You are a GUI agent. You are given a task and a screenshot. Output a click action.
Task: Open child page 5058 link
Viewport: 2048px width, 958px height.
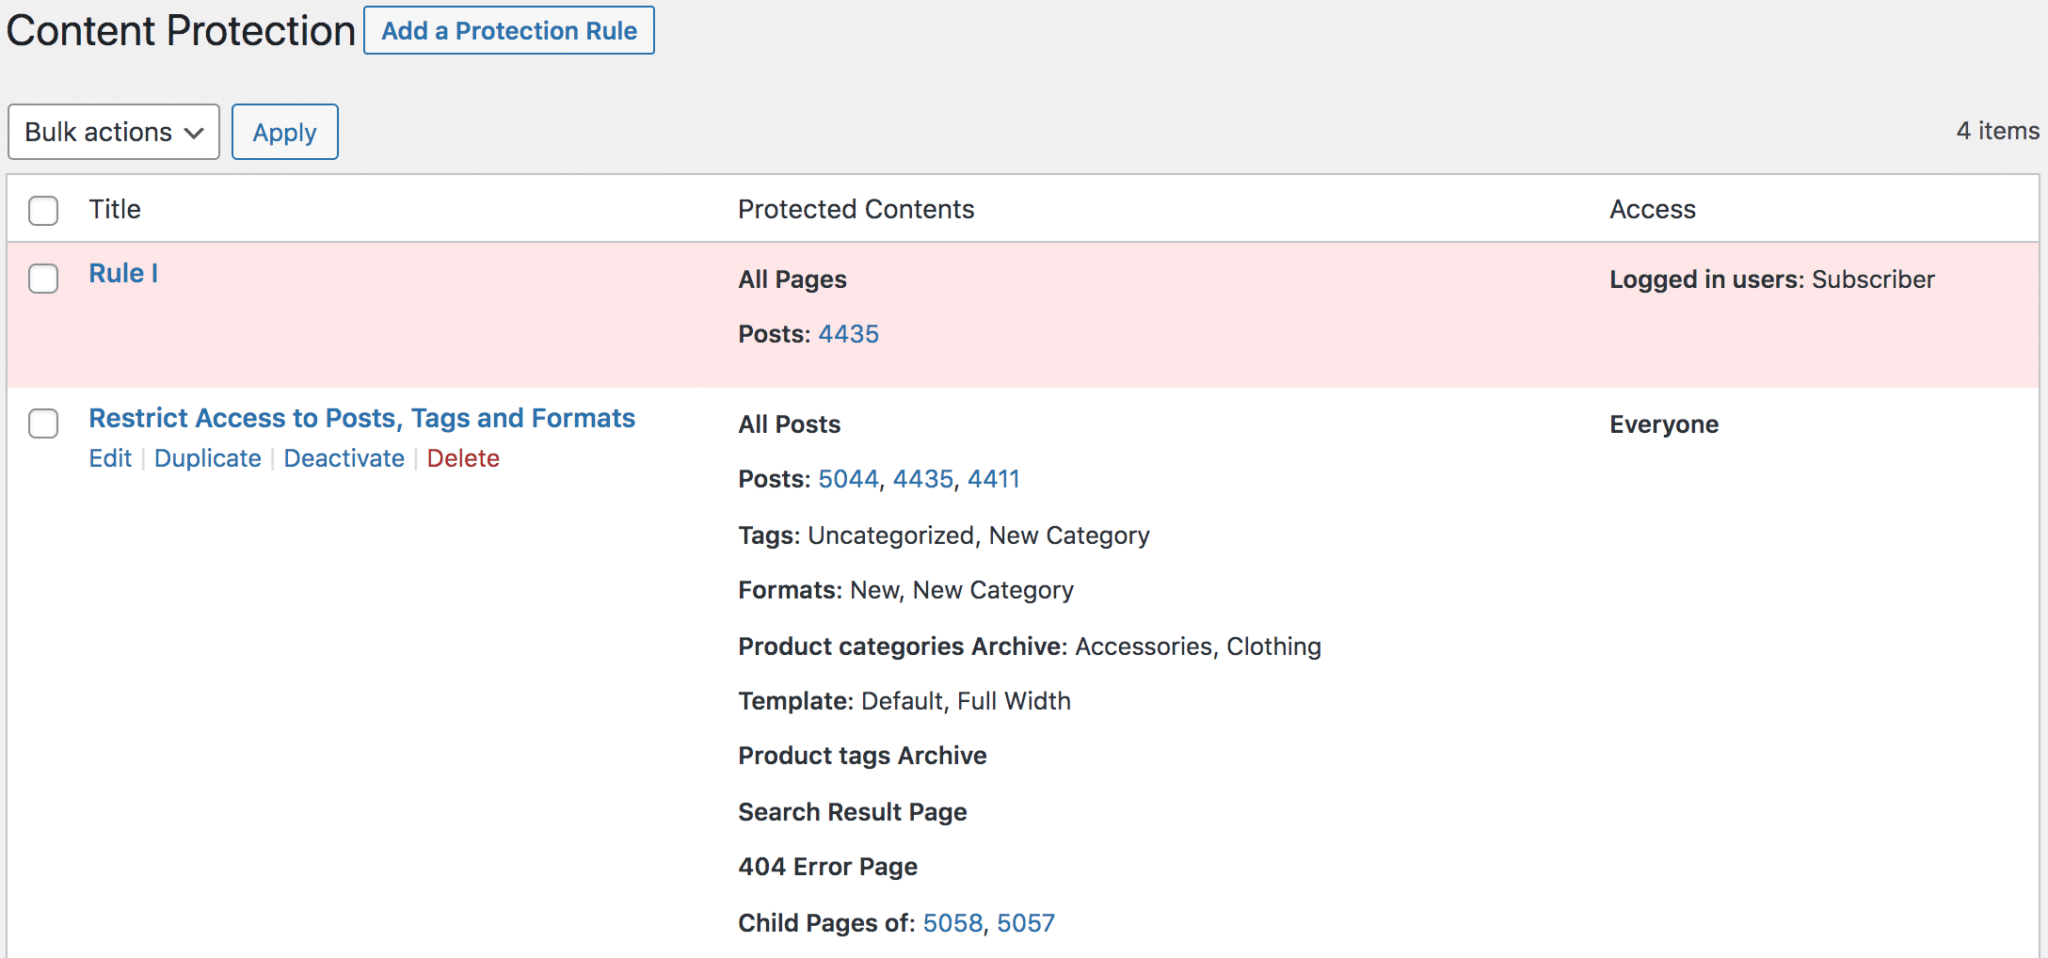coord(953,923)
